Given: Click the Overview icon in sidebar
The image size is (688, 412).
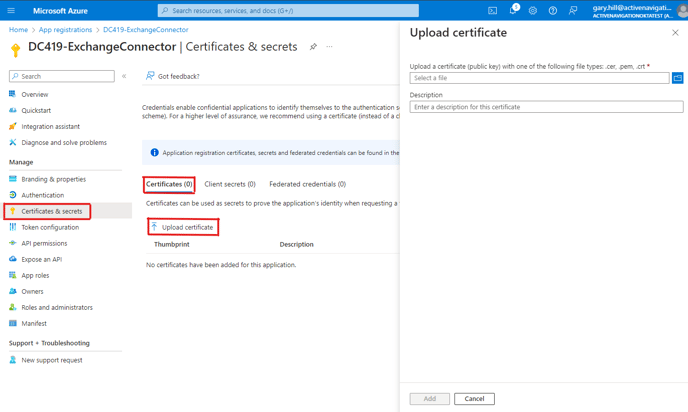Looking at the screenshot, I should (x=13, y=94).
